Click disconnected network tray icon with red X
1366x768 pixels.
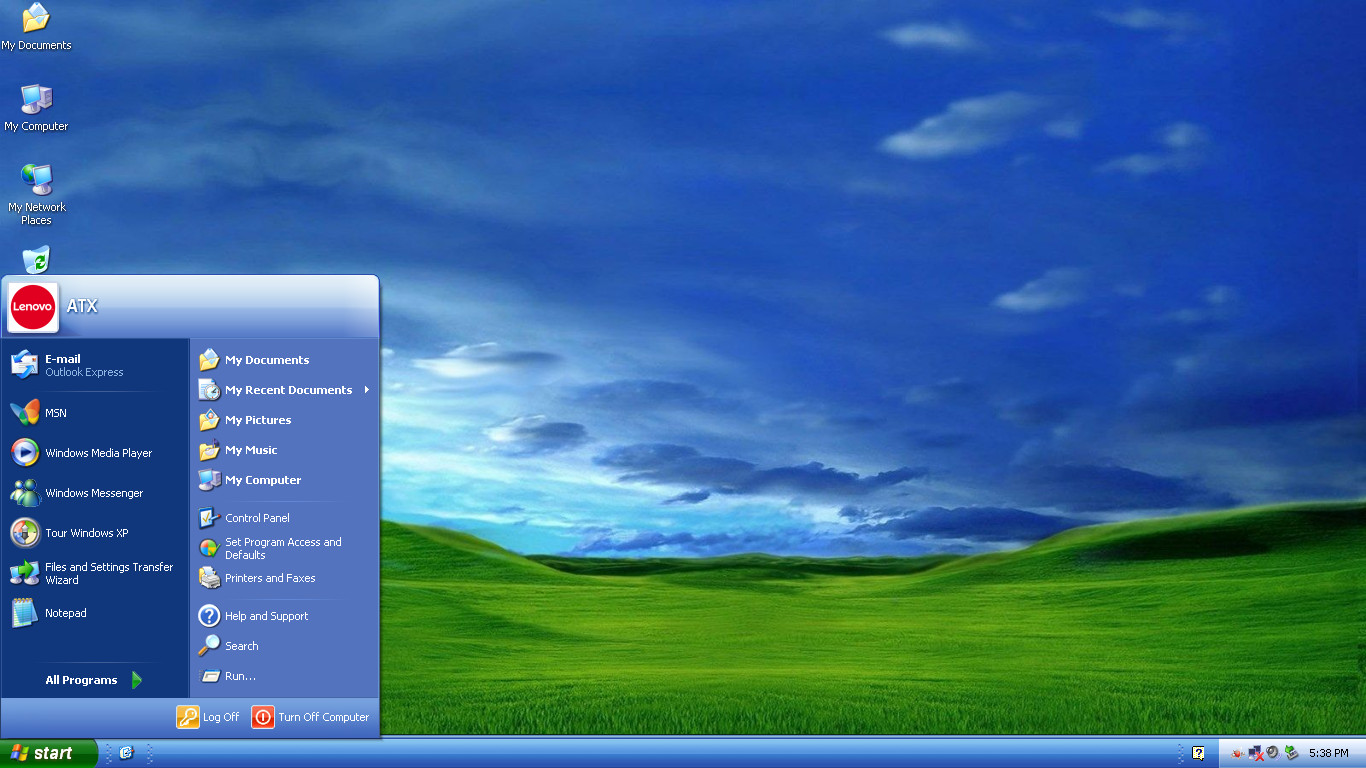[1256, 753]
